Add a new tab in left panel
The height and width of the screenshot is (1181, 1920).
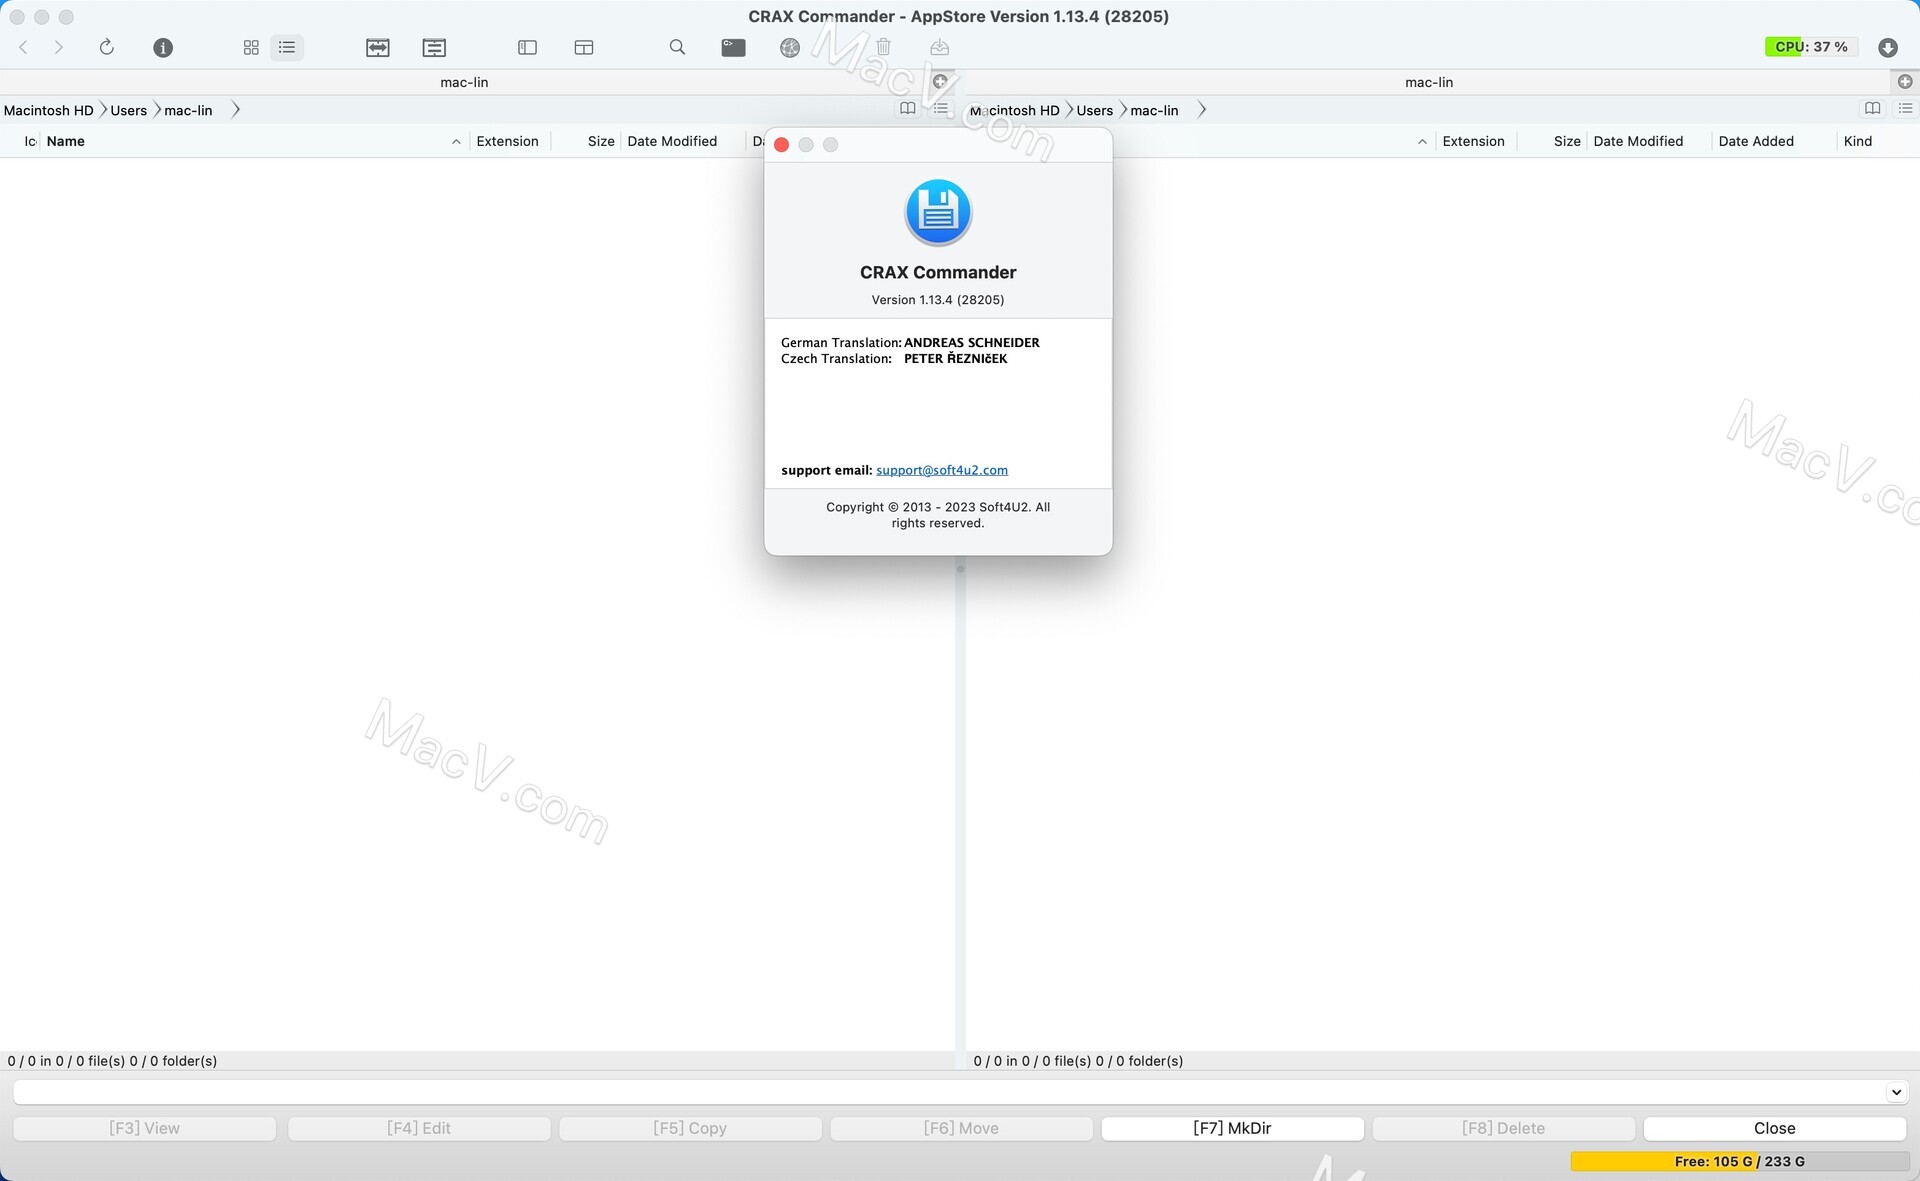coord(940,82)
